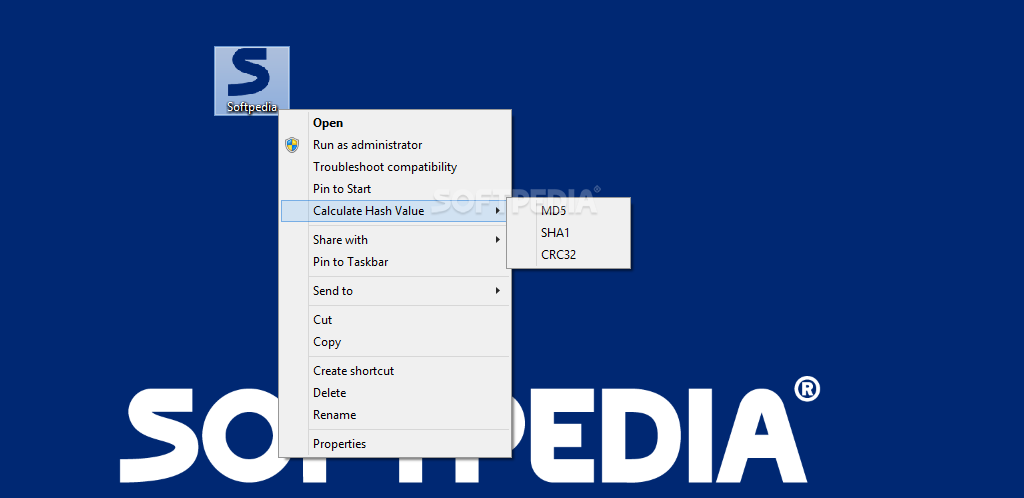Viewport: 1024px width, 498px height.
Task: Open the Calculate Hash Value submenu
Action: pos(395,211)
